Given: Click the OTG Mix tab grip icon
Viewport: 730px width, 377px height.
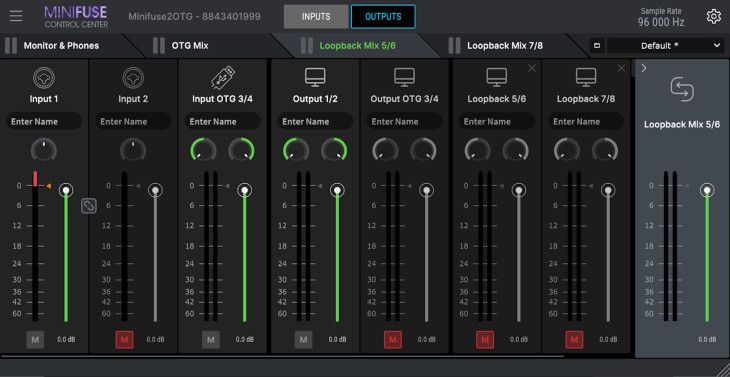Looking at the screenshot, I should (159, 46).
